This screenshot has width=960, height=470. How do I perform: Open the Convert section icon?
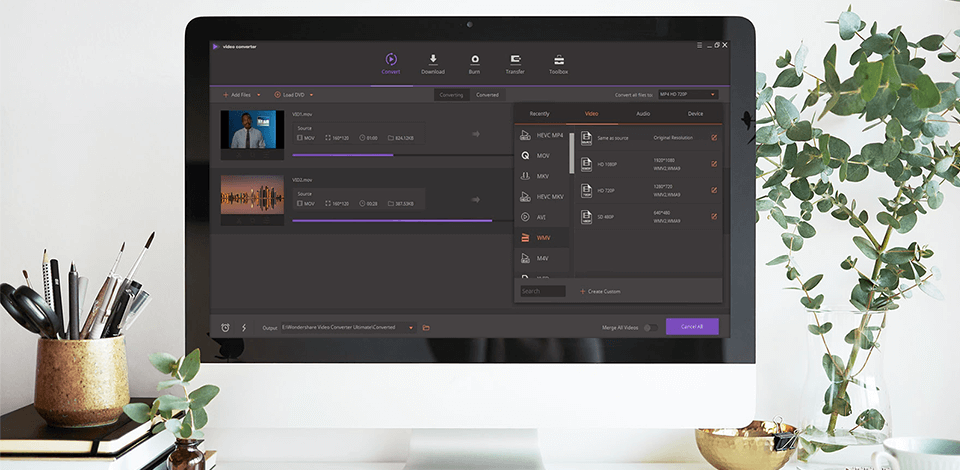click(391, 59)
